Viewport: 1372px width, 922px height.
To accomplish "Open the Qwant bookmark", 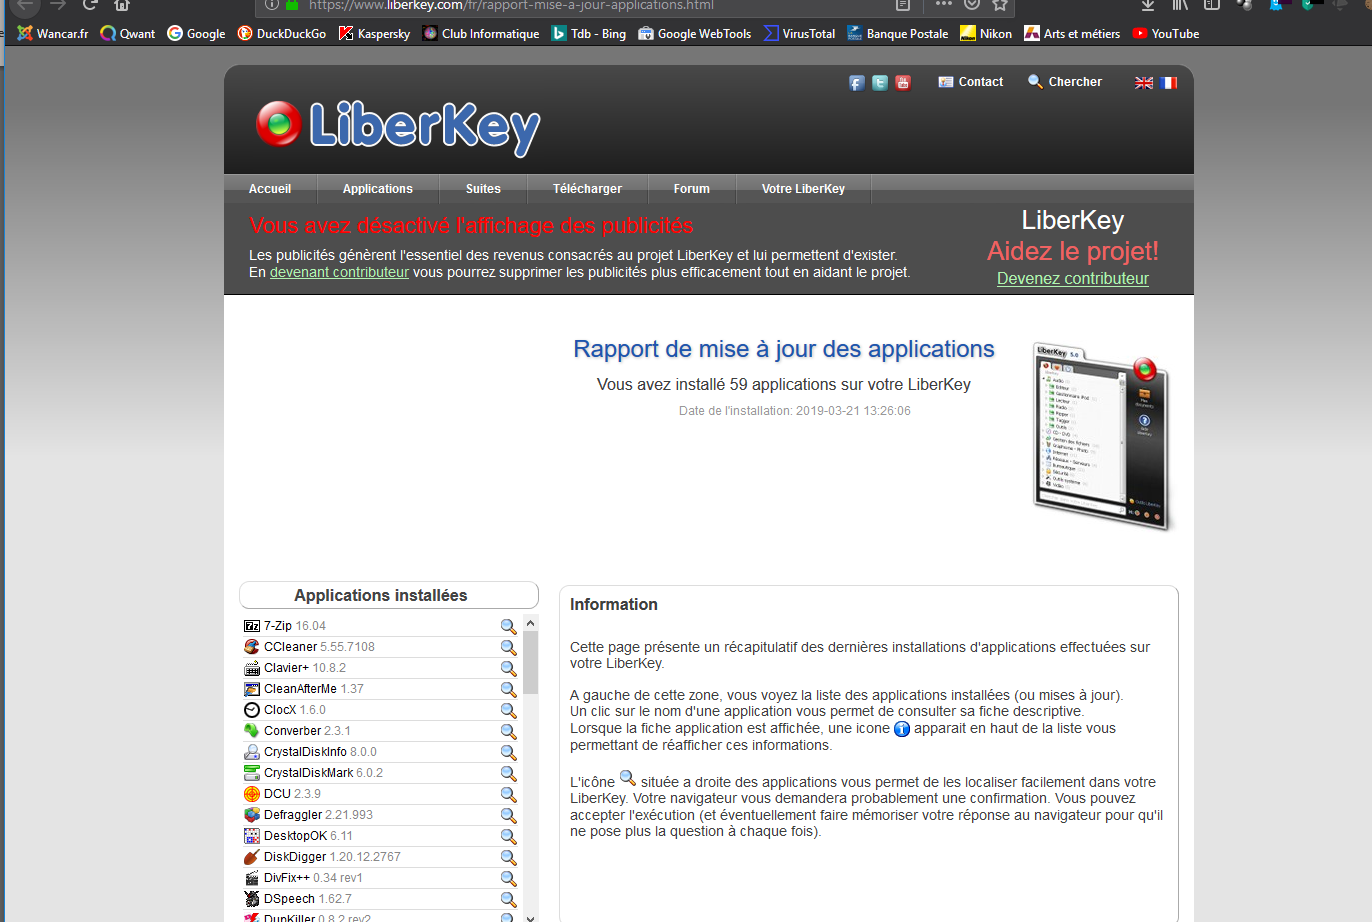I will pyautogui.click(x=128, y=33).
